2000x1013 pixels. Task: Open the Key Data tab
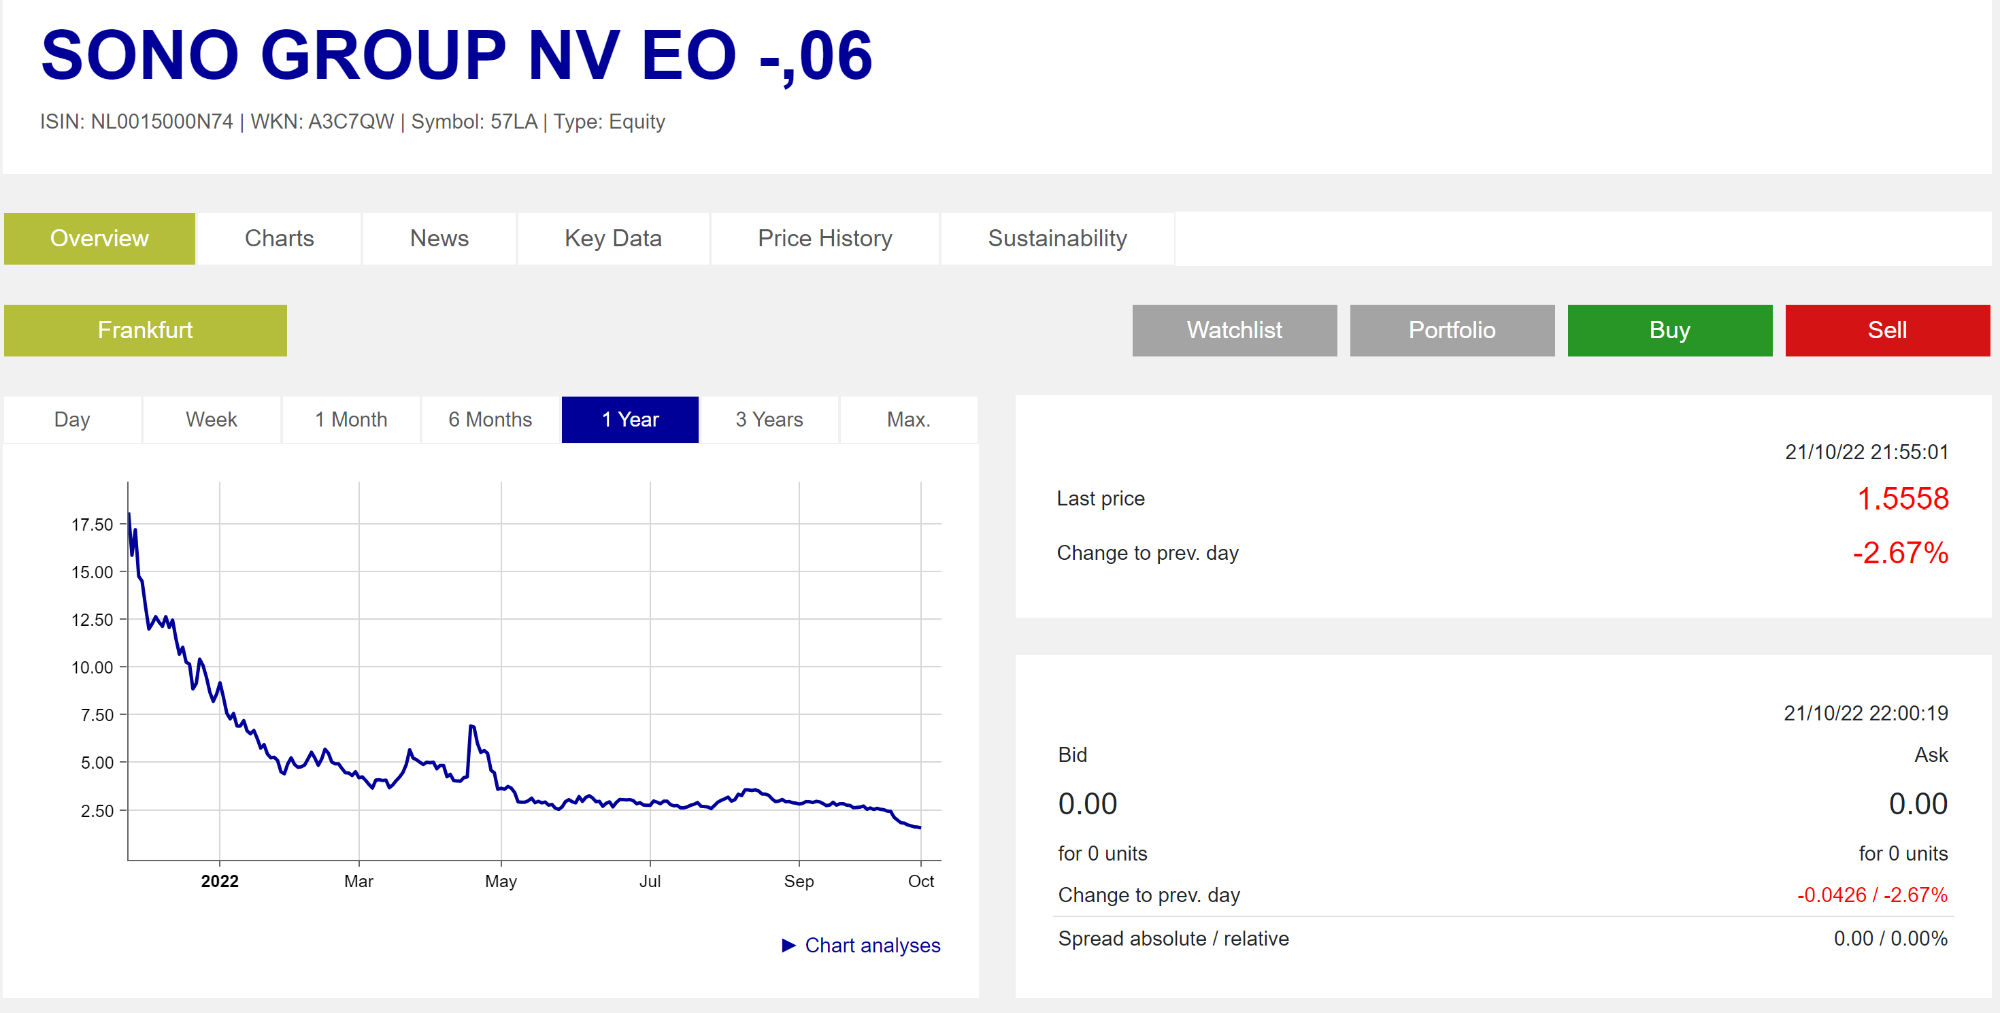(613, 238)
